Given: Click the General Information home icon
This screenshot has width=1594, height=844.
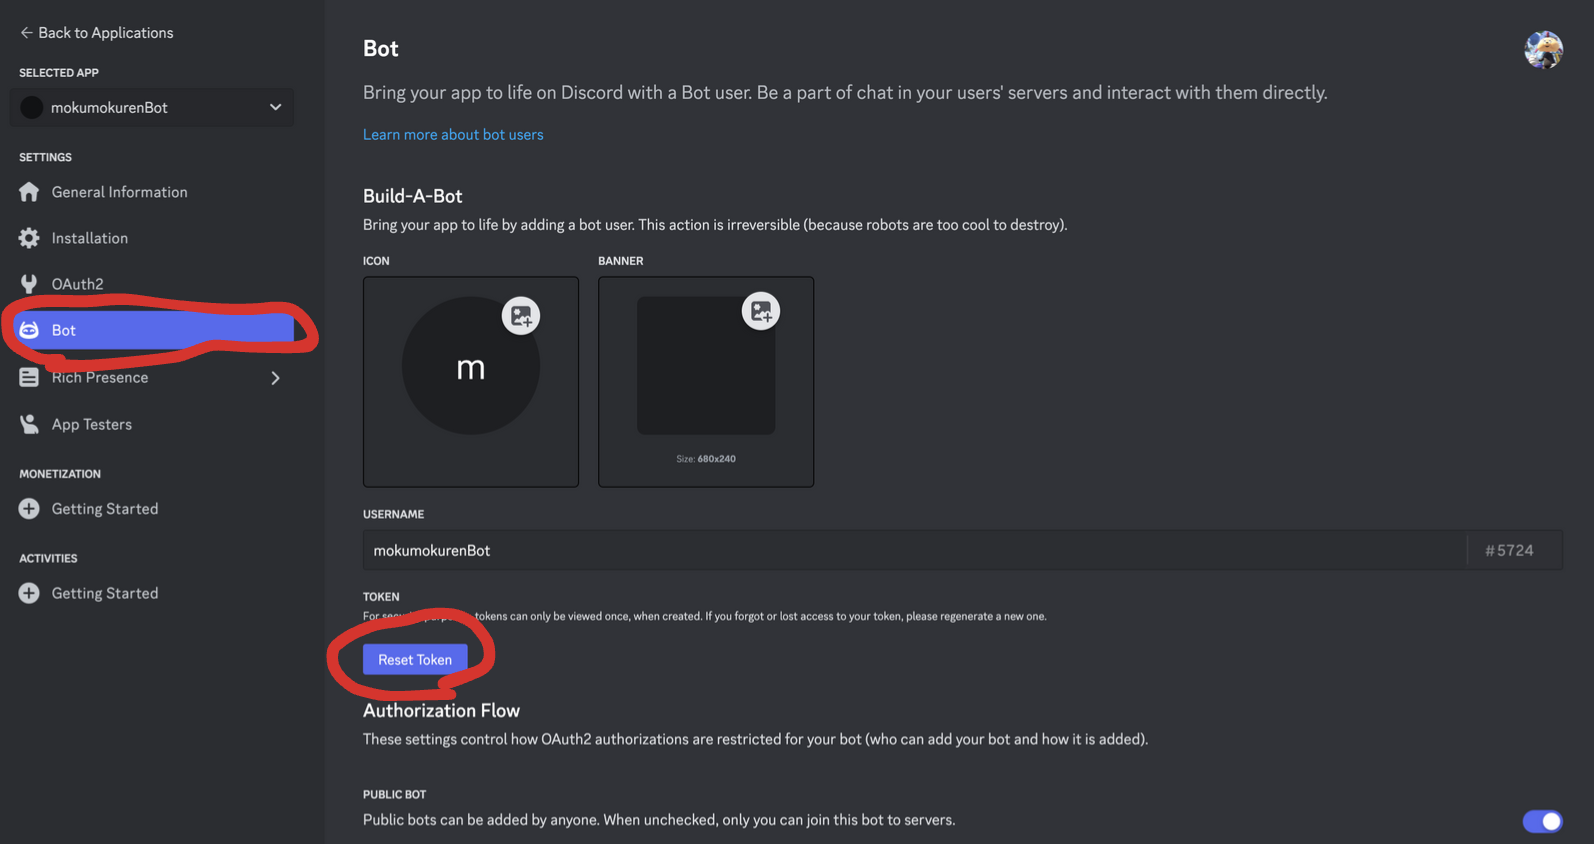Looking at the screenshot, I should click(29, 192).
